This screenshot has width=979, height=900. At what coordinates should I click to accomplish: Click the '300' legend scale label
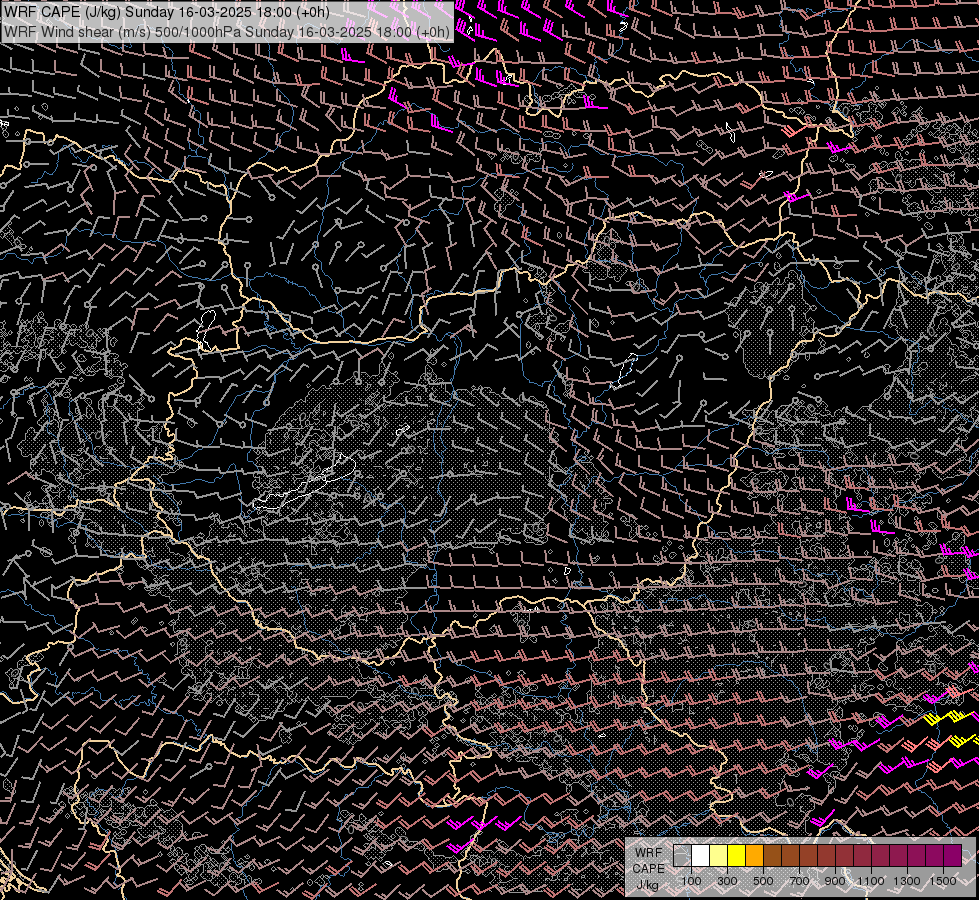coord(727,881)
